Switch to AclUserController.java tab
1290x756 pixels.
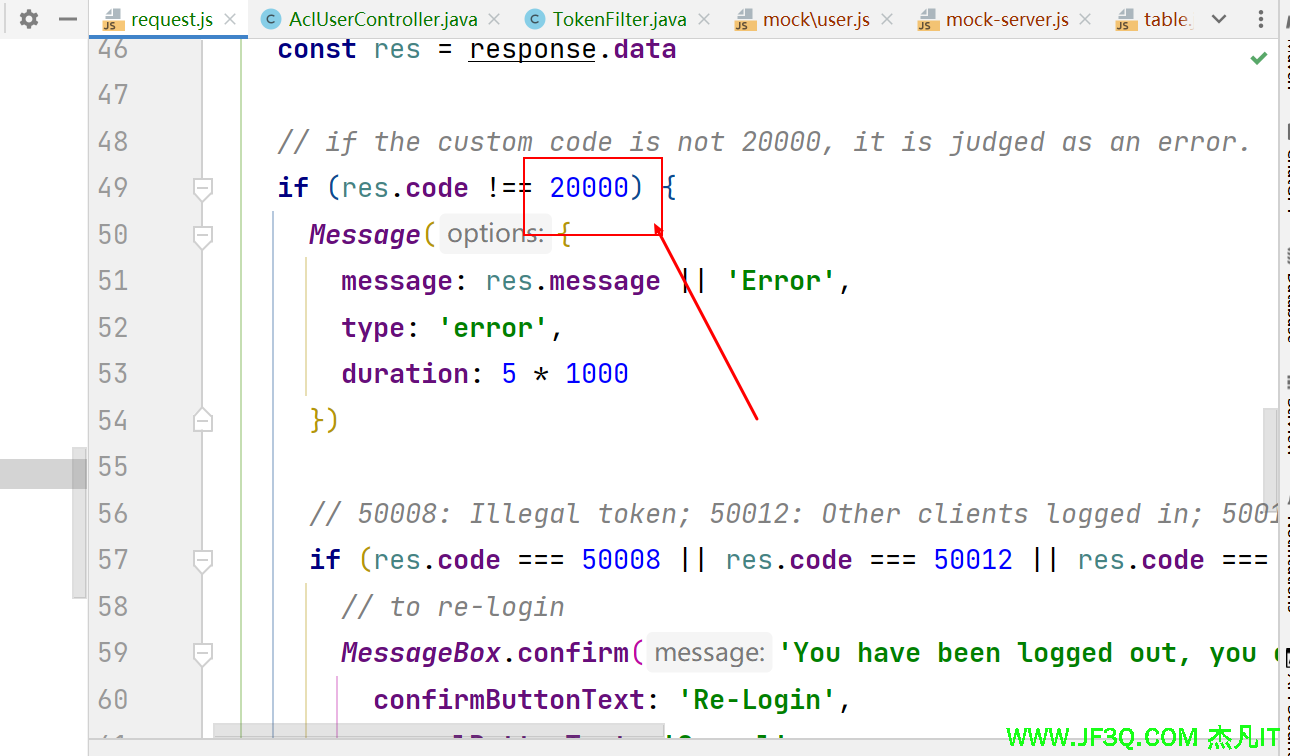[x=382, y=20]
